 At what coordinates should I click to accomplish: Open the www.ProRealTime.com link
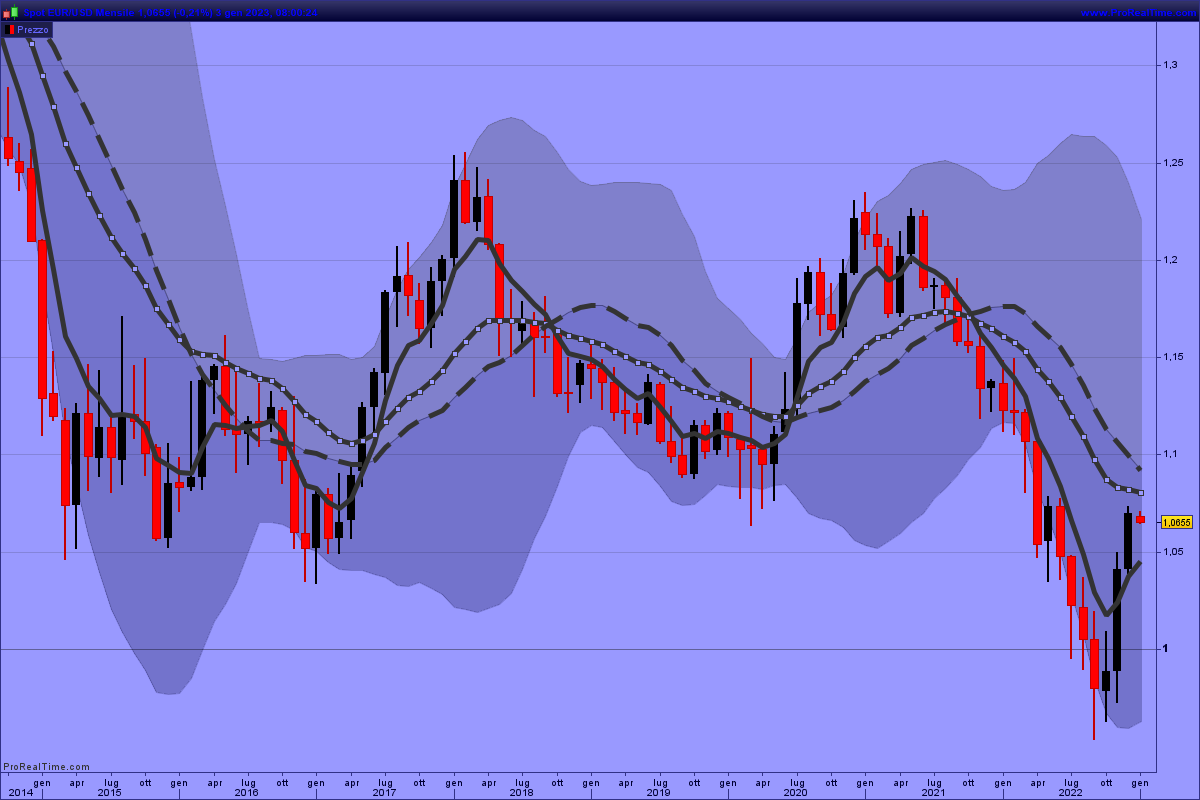pos(1138,12)
